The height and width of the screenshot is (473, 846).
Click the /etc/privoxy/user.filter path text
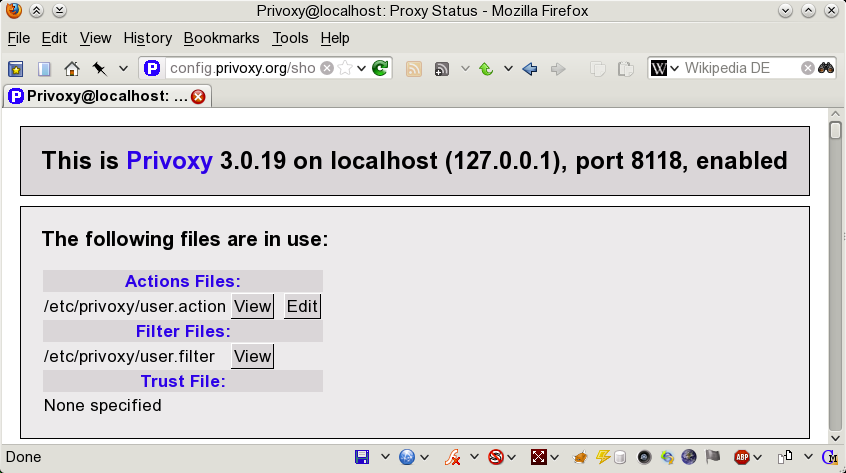[129, 357]
